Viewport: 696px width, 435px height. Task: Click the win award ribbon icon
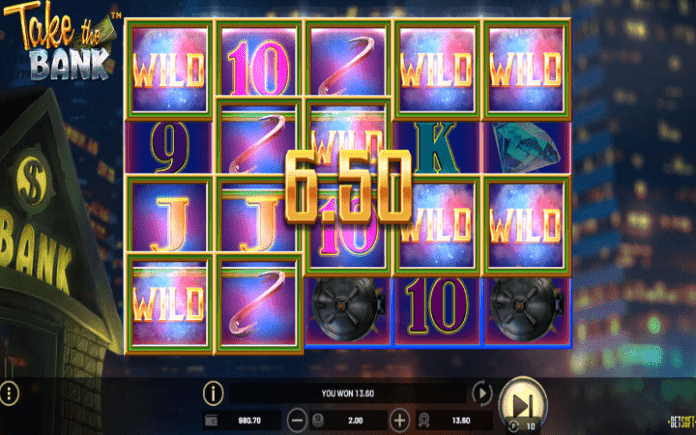pyautogui.click(x=424, y=420)
